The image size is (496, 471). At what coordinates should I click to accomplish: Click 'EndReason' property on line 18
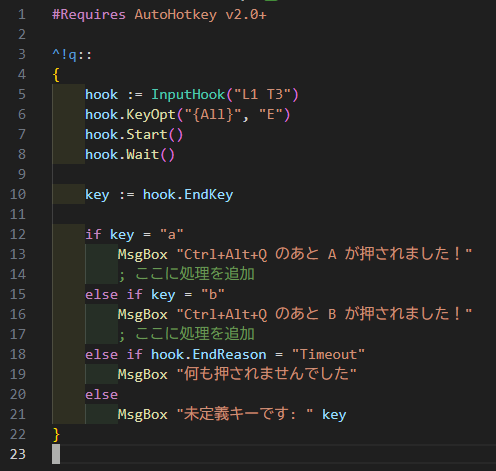click(229, 355)
